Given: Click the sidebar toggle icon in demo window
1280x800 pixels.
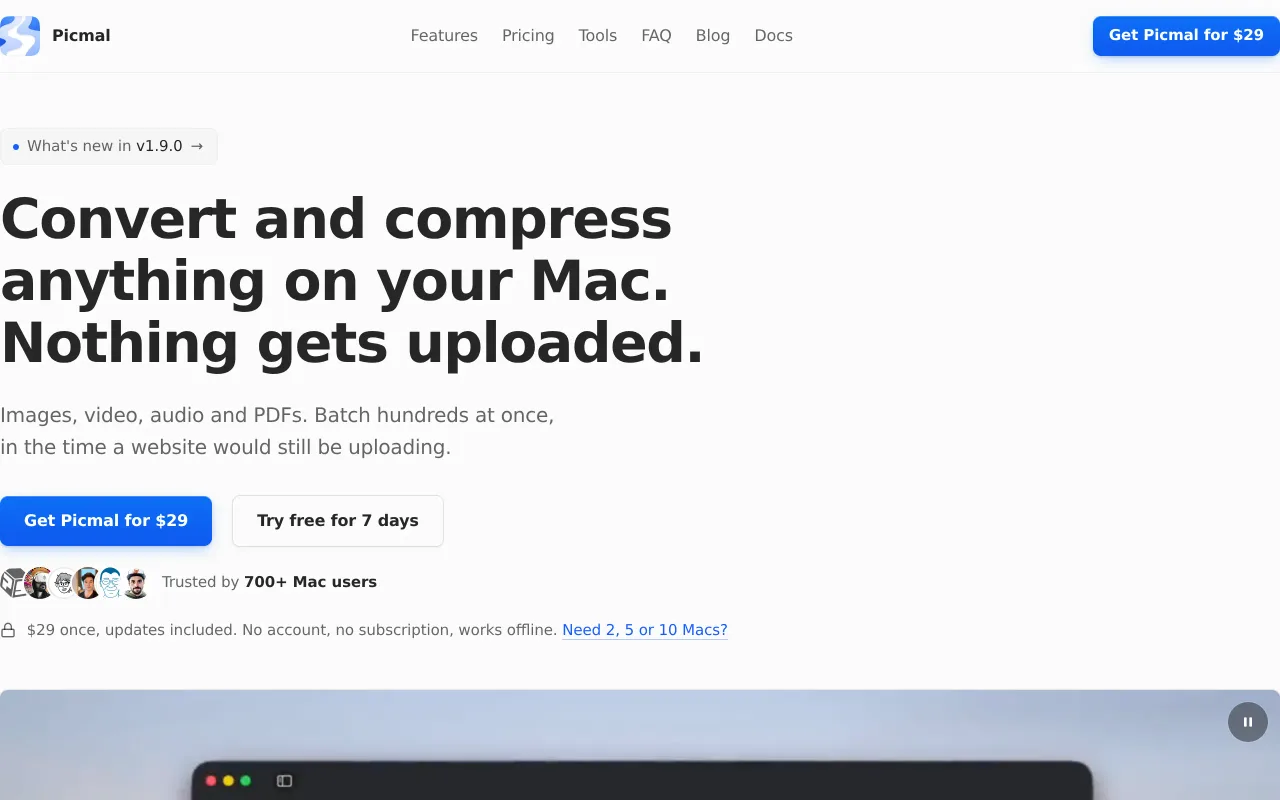Looking at the screenshot, I should pyautogui.click(x=284, y=781).
